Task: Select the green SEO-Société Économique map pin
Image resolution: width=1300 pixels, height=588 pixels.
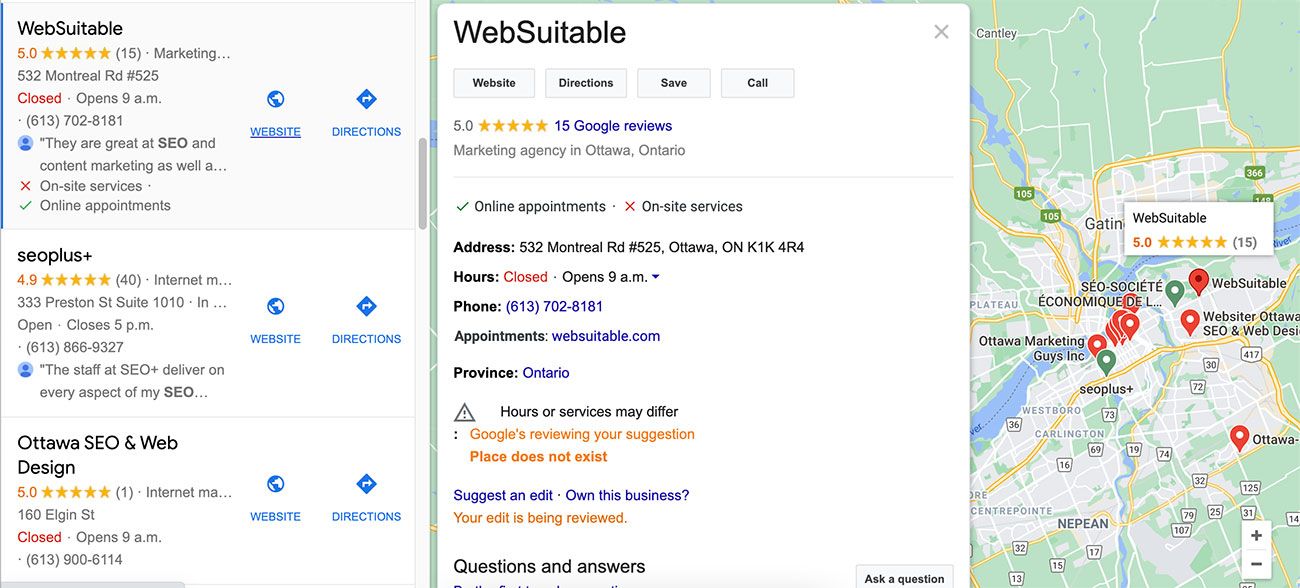Action: (x=1175, y=291)
